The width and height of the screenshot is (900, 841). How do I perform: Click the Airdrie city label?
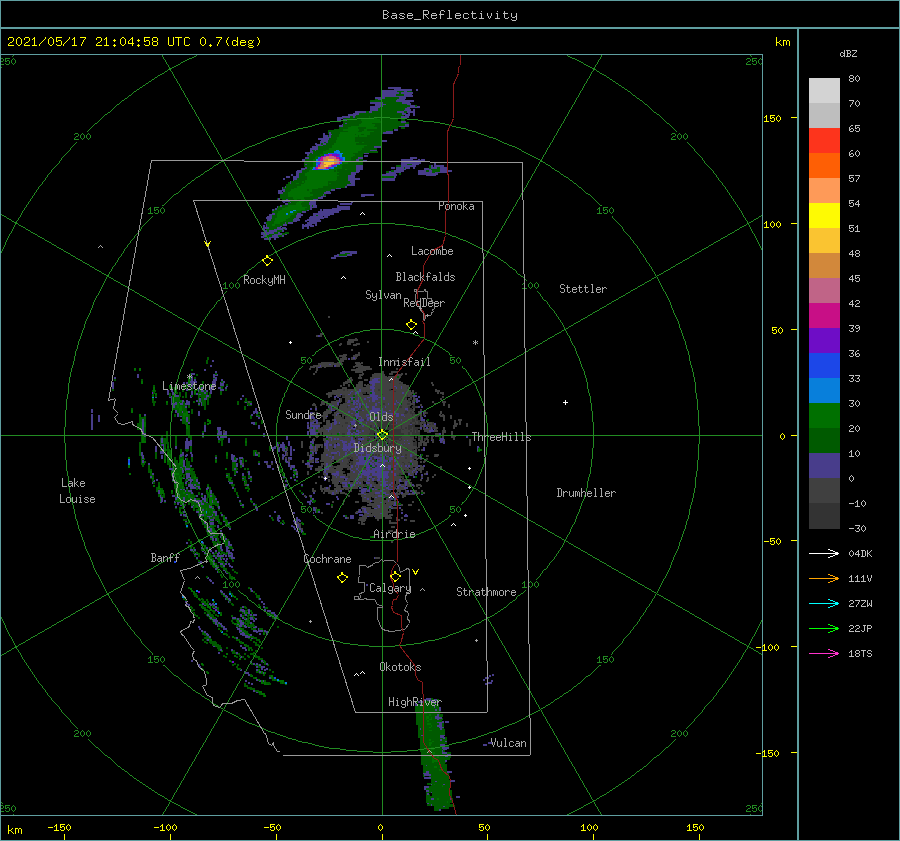394,534
